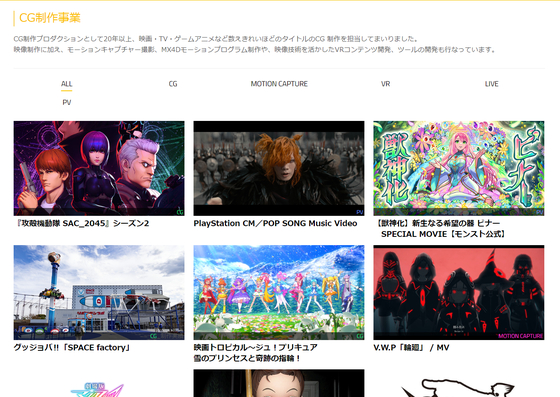Choose the PV filter tab
The width and height of the screenshot is (560, 397).
66,102
